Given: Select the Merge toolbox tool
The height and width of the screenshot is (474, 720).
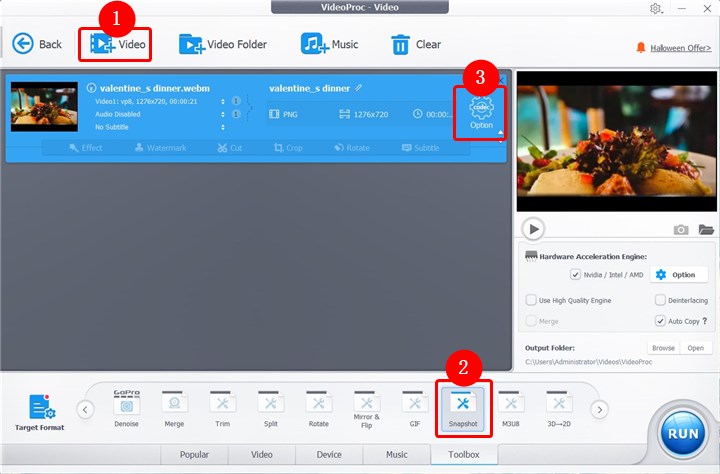Looking at the screenshot, I should [174, 408].
